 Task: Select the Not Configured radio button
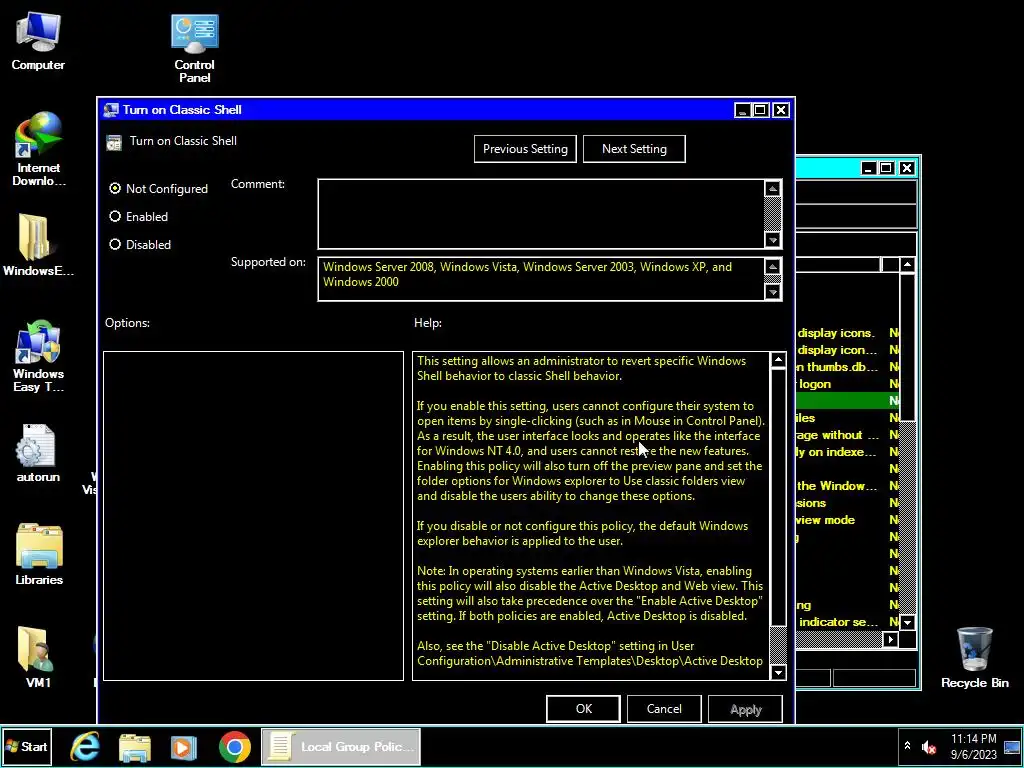(x=115, y=188)
